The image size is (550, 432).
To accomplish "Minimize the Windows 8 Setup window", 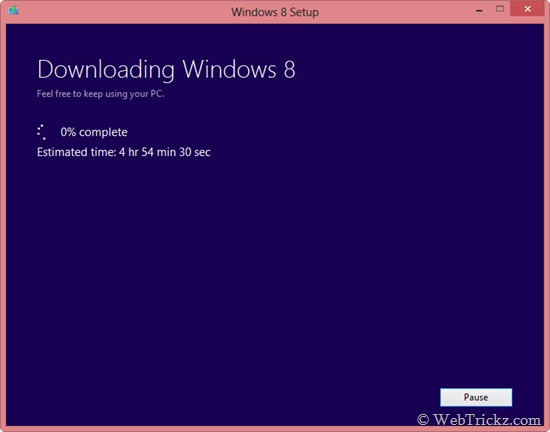I will point(479,11).
